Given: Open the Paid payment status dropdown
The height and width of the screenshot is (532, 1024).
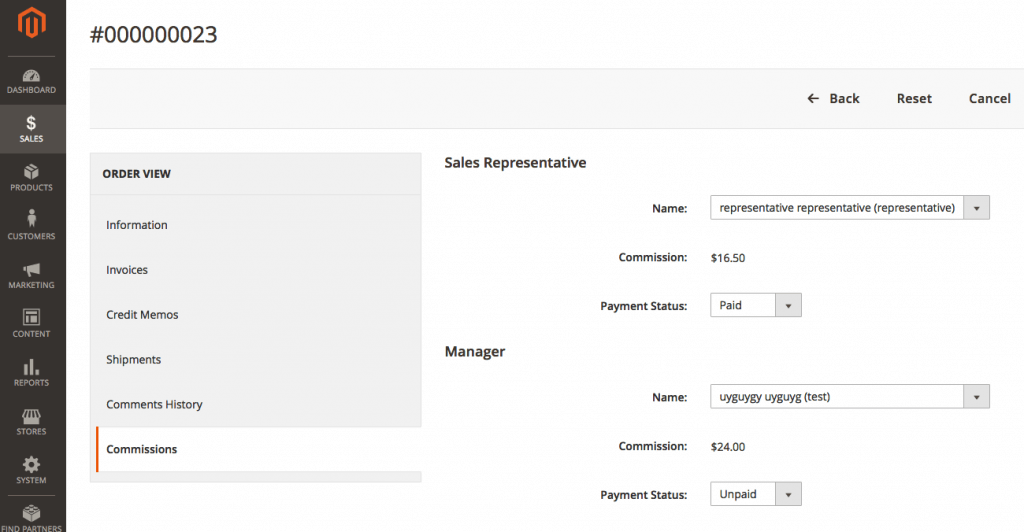Looking at the screenshot, I should pos(755,305).
